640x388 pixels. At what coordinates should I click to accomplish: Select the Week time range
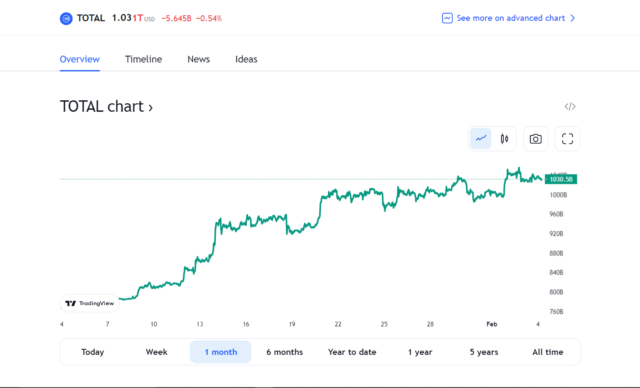(156, 352)
